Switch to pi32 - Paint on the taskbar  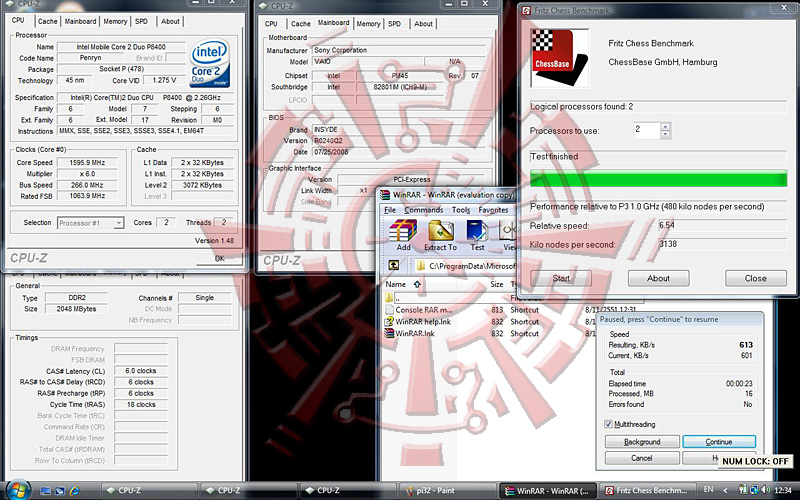tap(447, 490)
